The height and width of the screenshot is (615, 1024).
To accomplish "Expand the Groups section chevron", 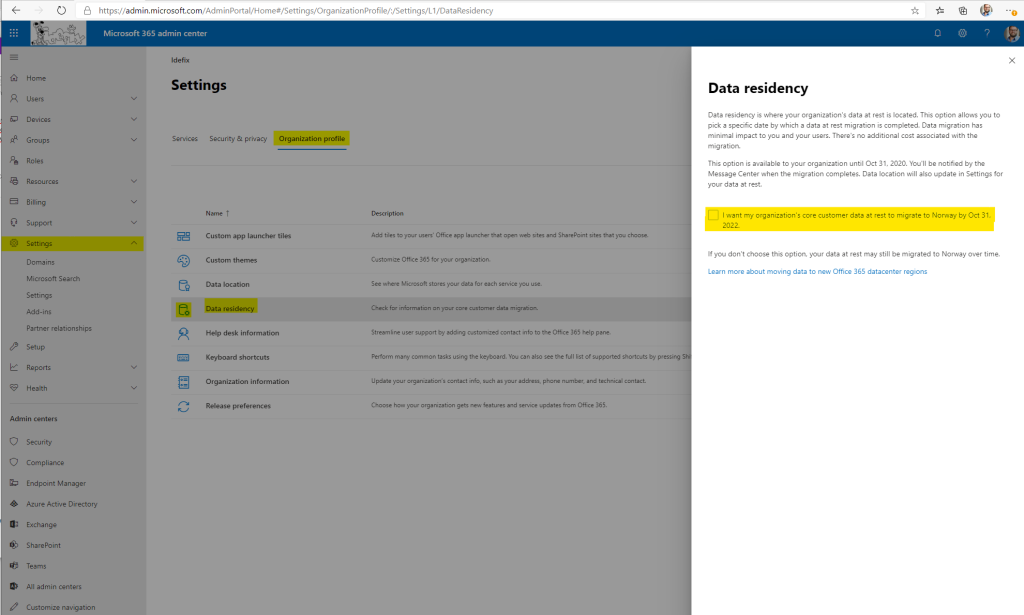I will pos(134,140).
